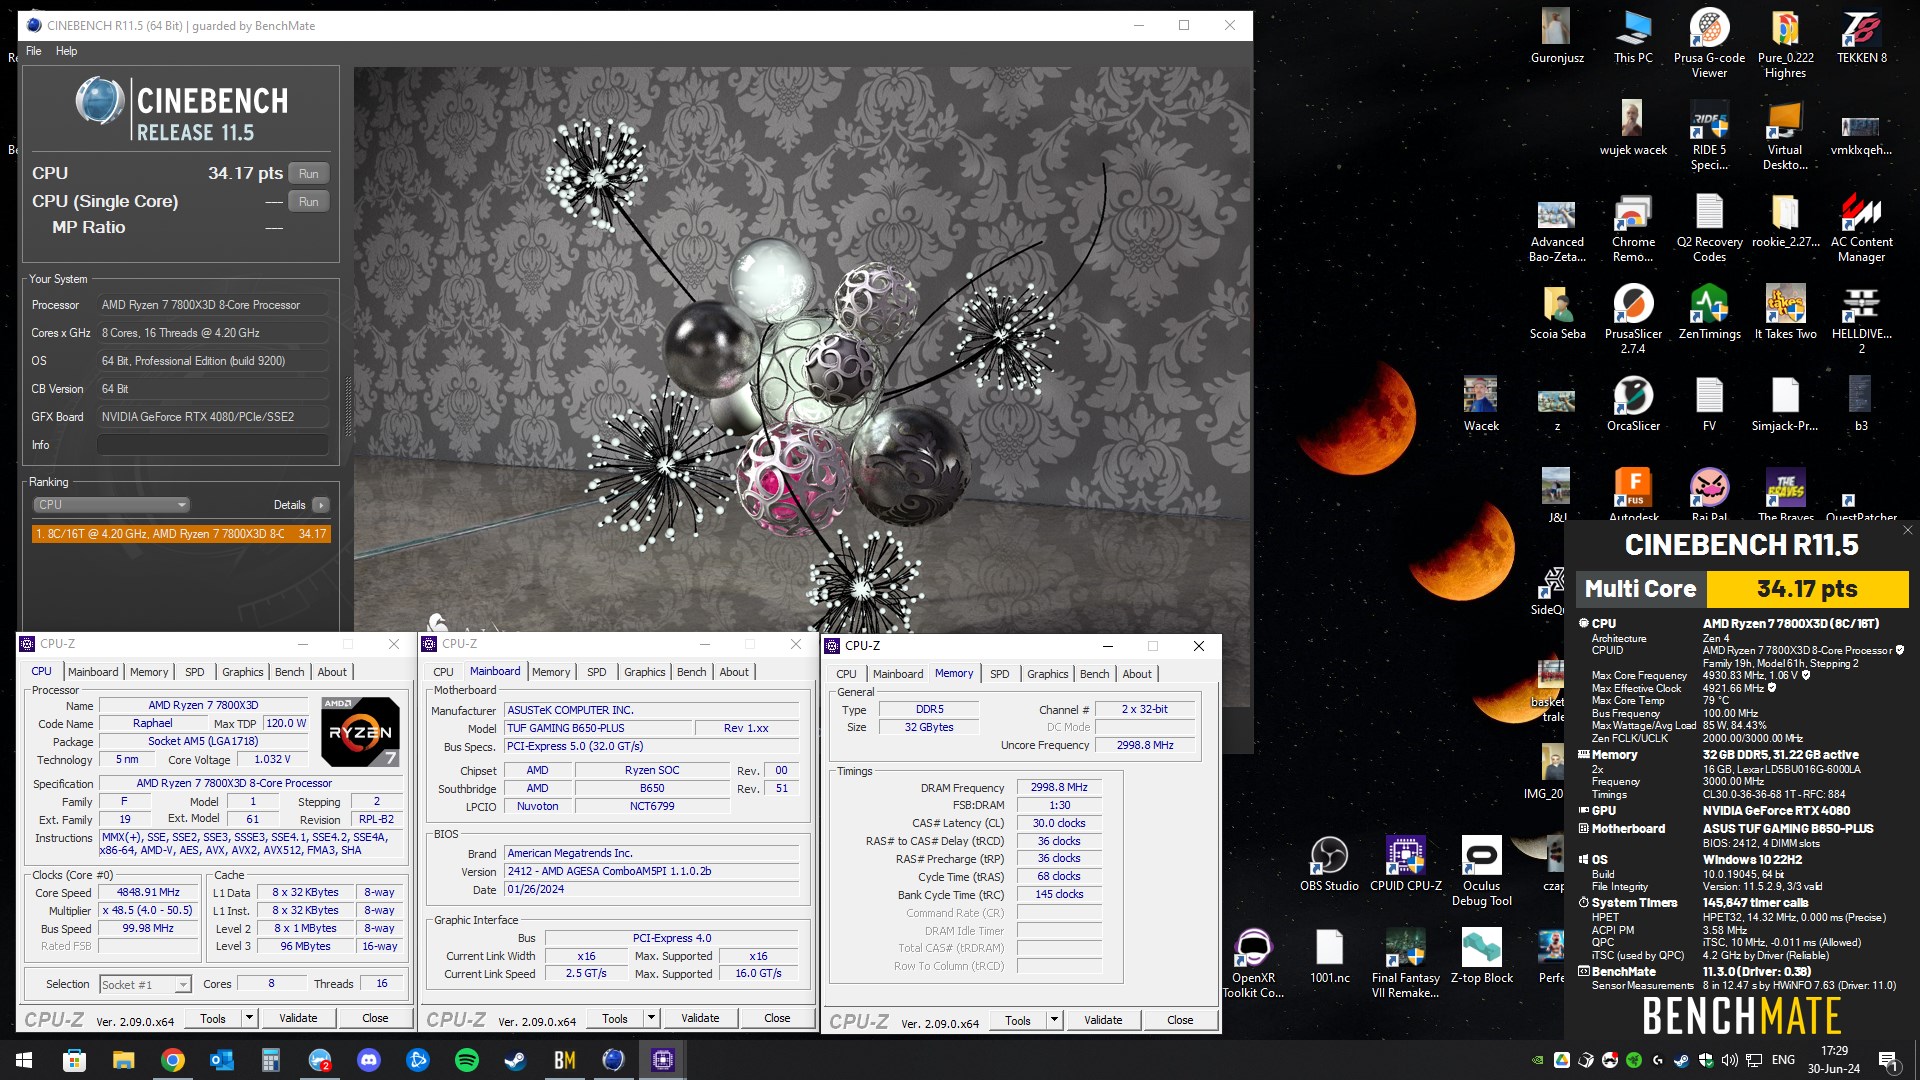Select SPD tab in right CPU-Z

pyautogui.click(x=999, y=674)
